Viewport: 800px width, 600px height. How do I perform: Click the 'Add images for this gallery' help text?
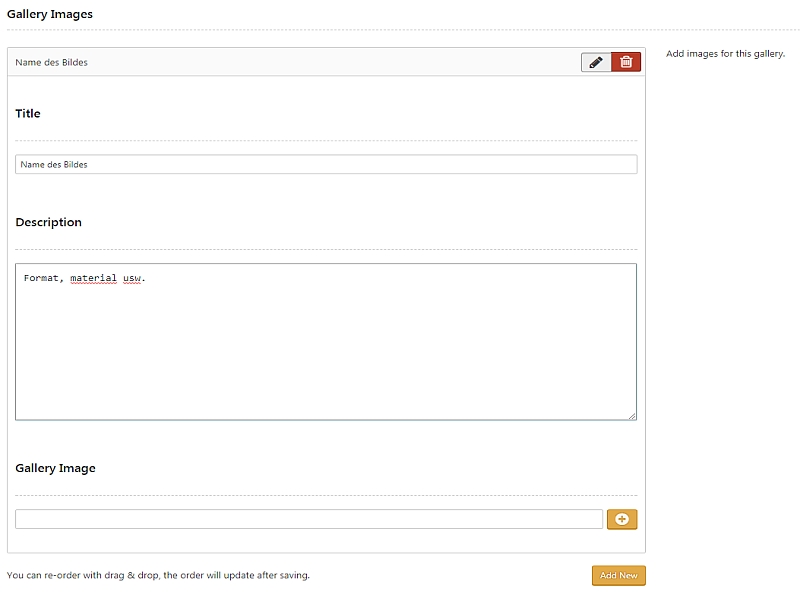725,54
